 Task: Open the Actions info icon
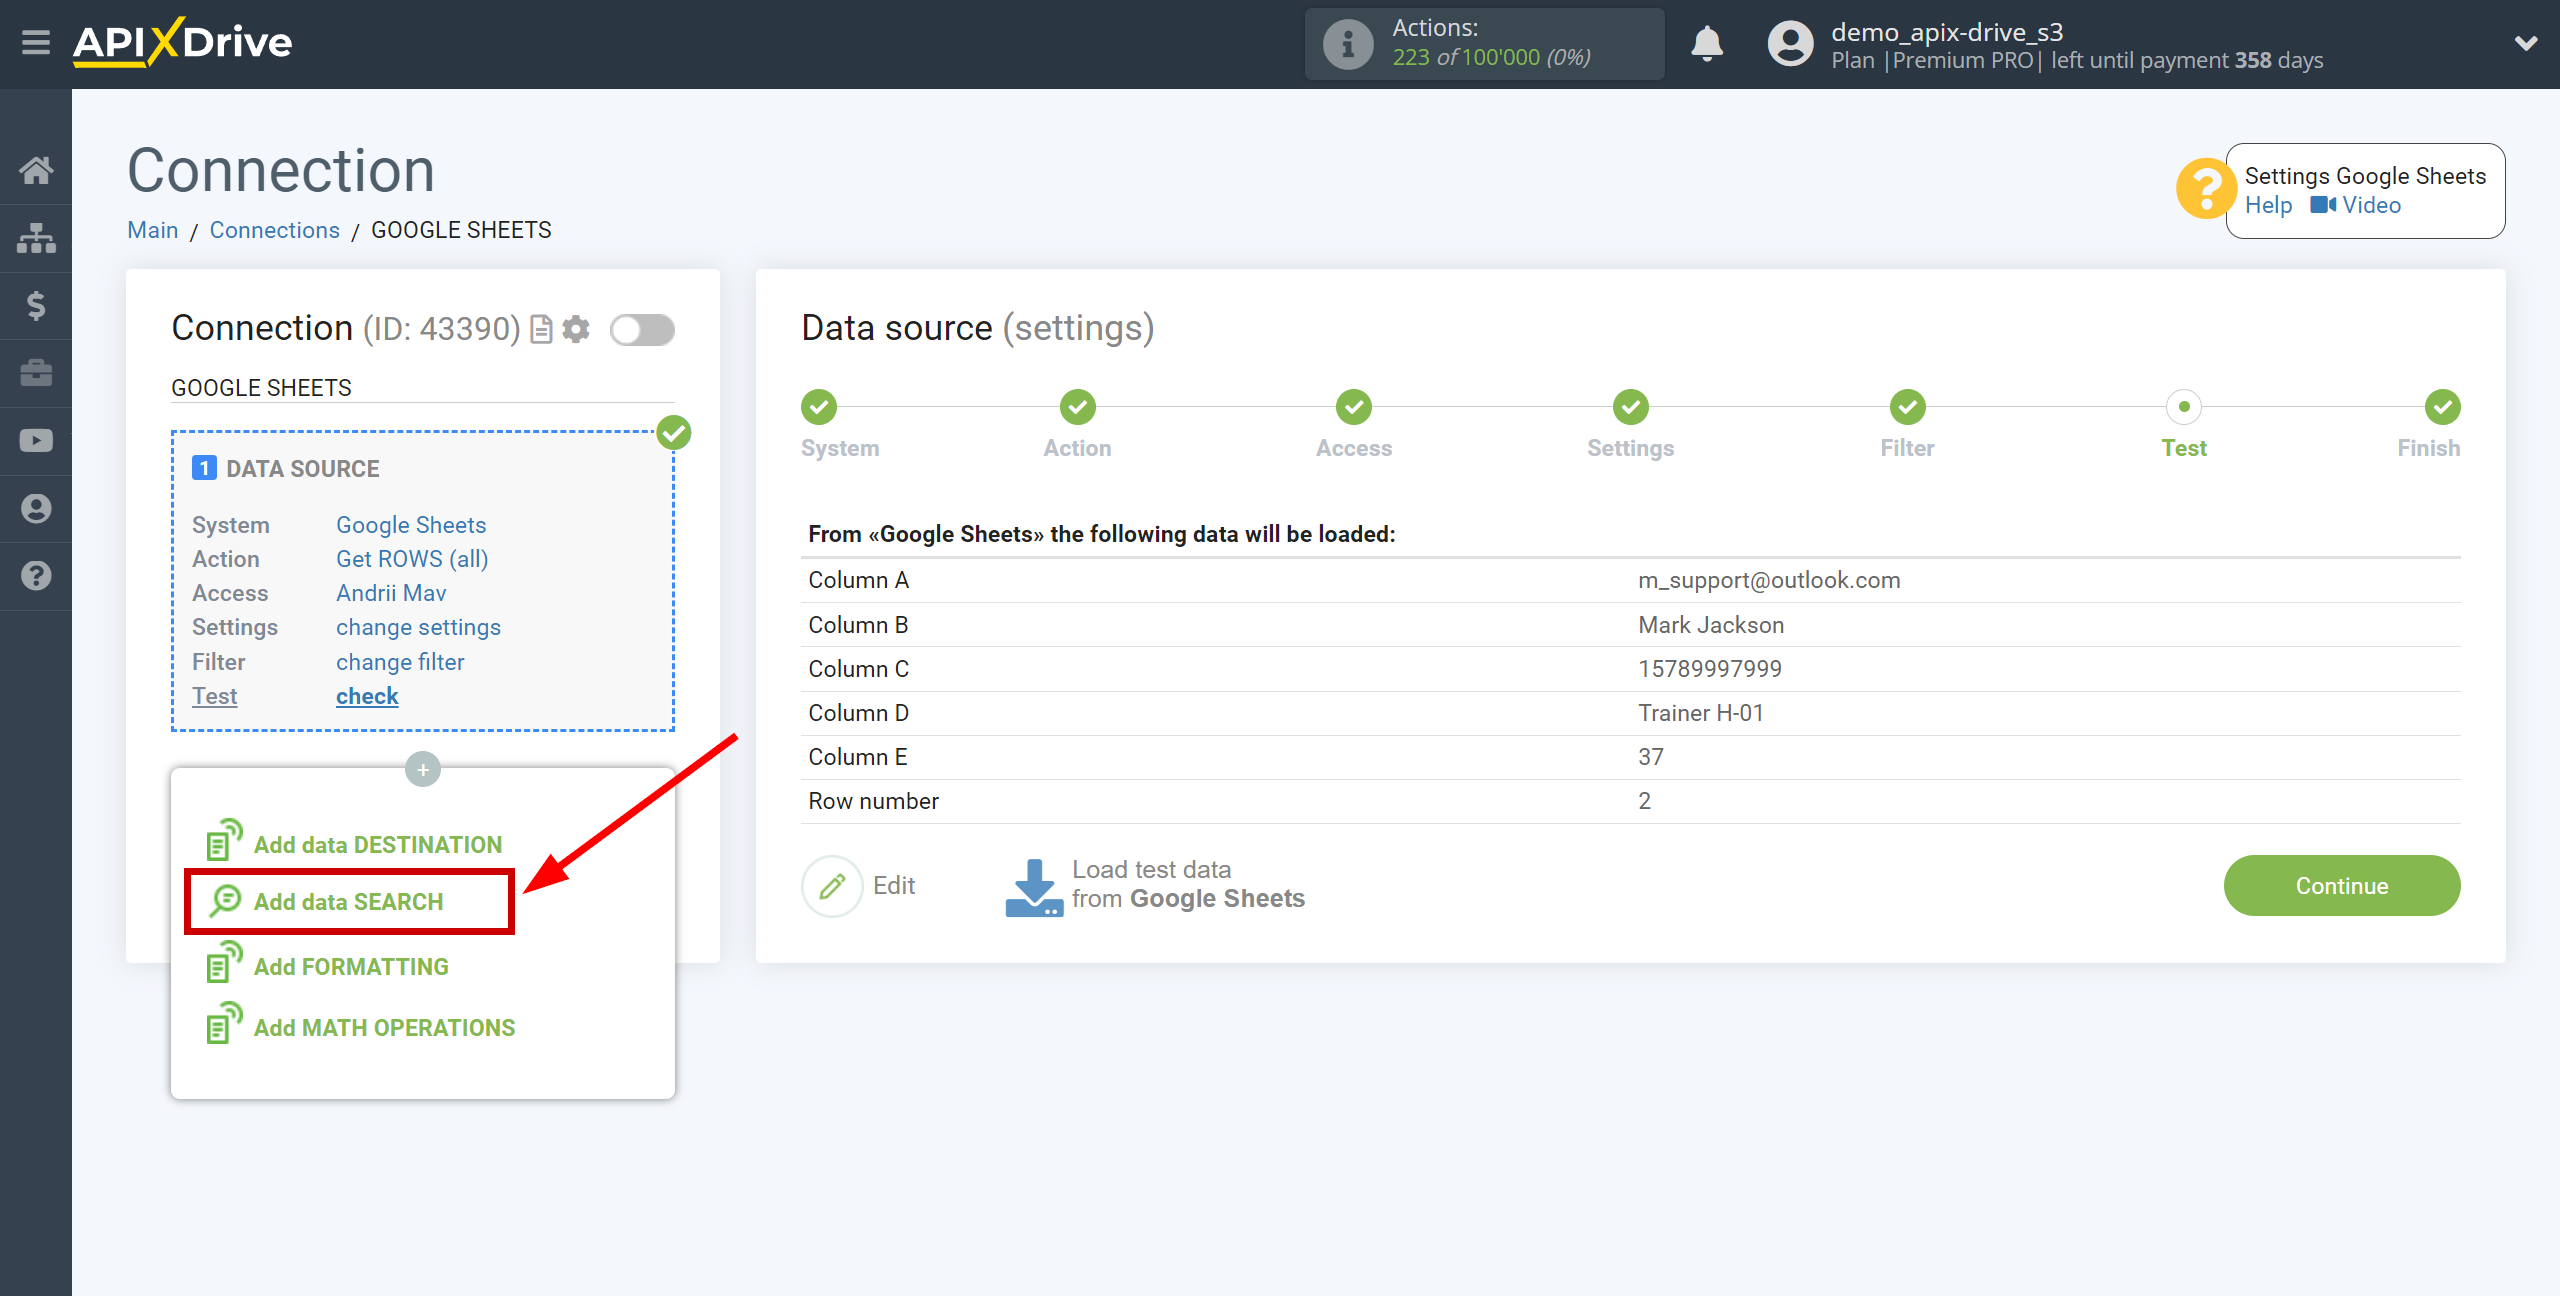click(x=1347, y=44)
